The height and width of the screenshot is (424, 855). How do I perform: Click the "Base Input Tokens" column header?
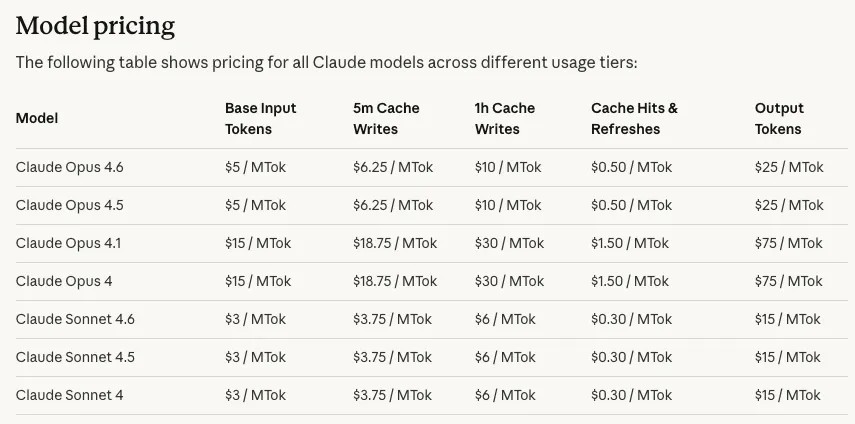pos(260,118)
